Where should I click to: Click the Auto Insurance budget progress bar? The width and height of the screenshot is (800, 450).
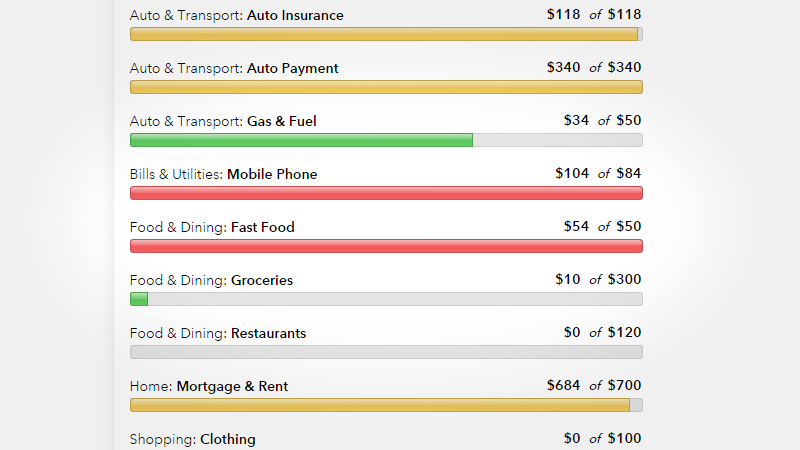[386, 34]
